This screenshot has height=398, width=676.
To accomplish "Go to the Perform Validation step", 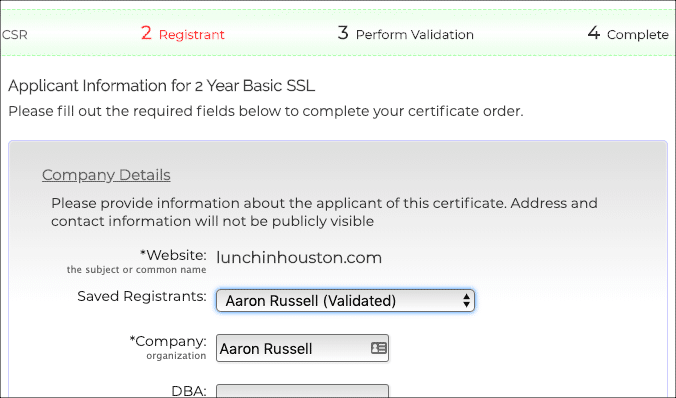I will coord(414,34).
